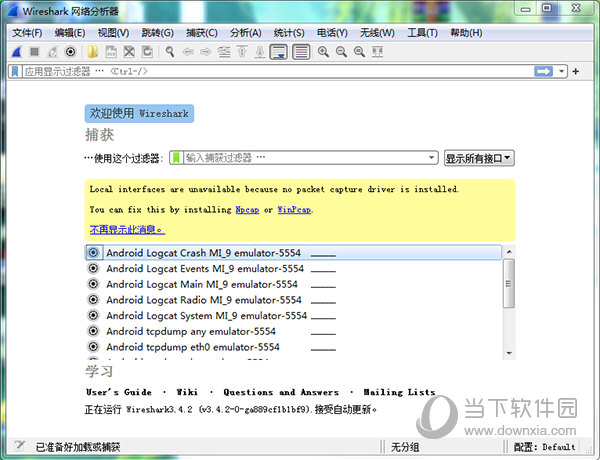The image size is (600, 460).
Task: Jump to the first packet
Action: tap(242, 52)
